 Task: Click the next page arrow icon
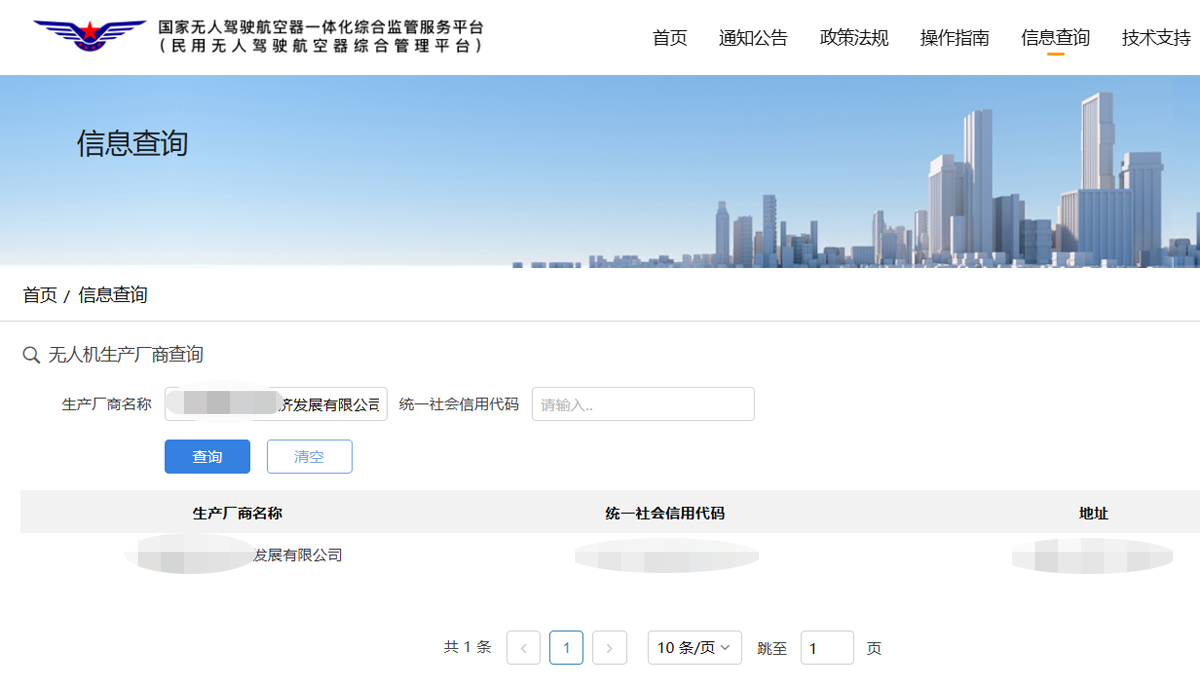(609, 647)
